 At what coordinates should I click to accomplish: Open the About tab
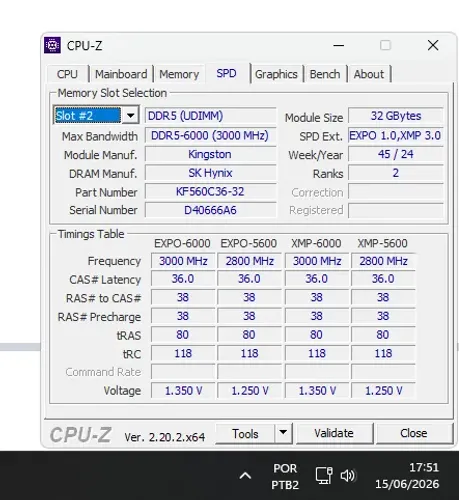pyautogui.click(x=369, y=74)
